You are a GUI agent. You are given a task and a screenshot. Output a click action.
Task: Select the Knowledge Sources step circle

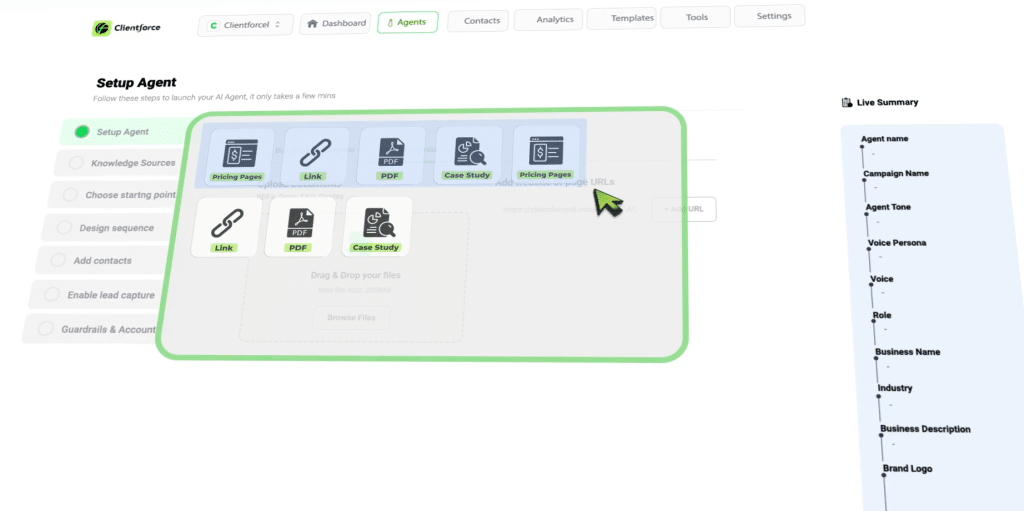click(76, 163)
